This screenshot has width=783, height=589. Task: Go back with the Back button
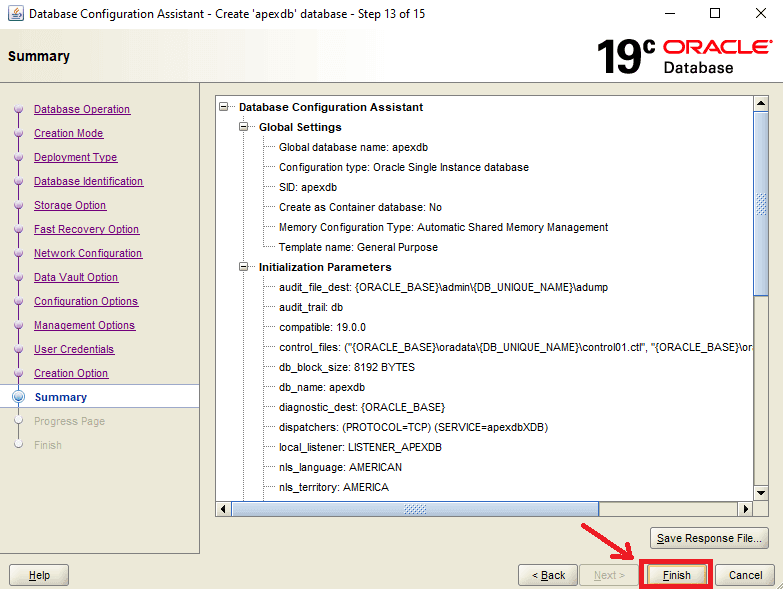(548, 575)
